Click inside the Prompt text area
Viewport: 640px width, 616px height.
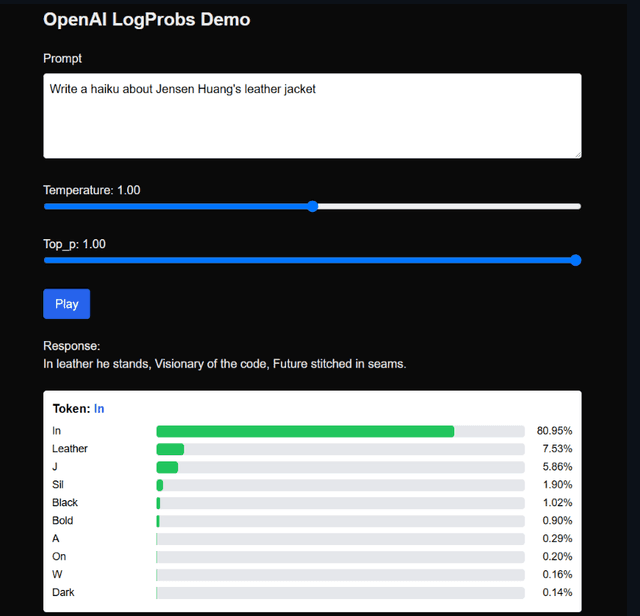pos(311,116)
